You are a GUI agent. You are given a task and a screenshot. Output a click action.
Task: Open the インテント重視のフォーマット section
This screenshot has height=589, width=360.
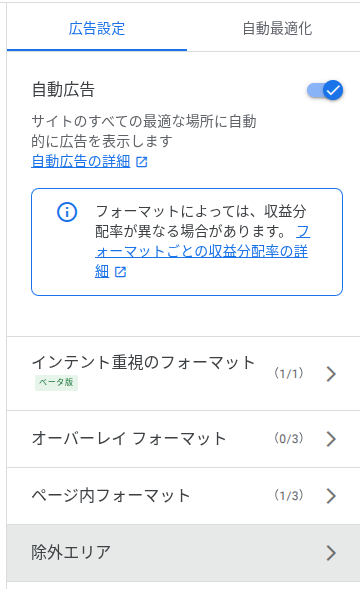click(x=183, y=373)
